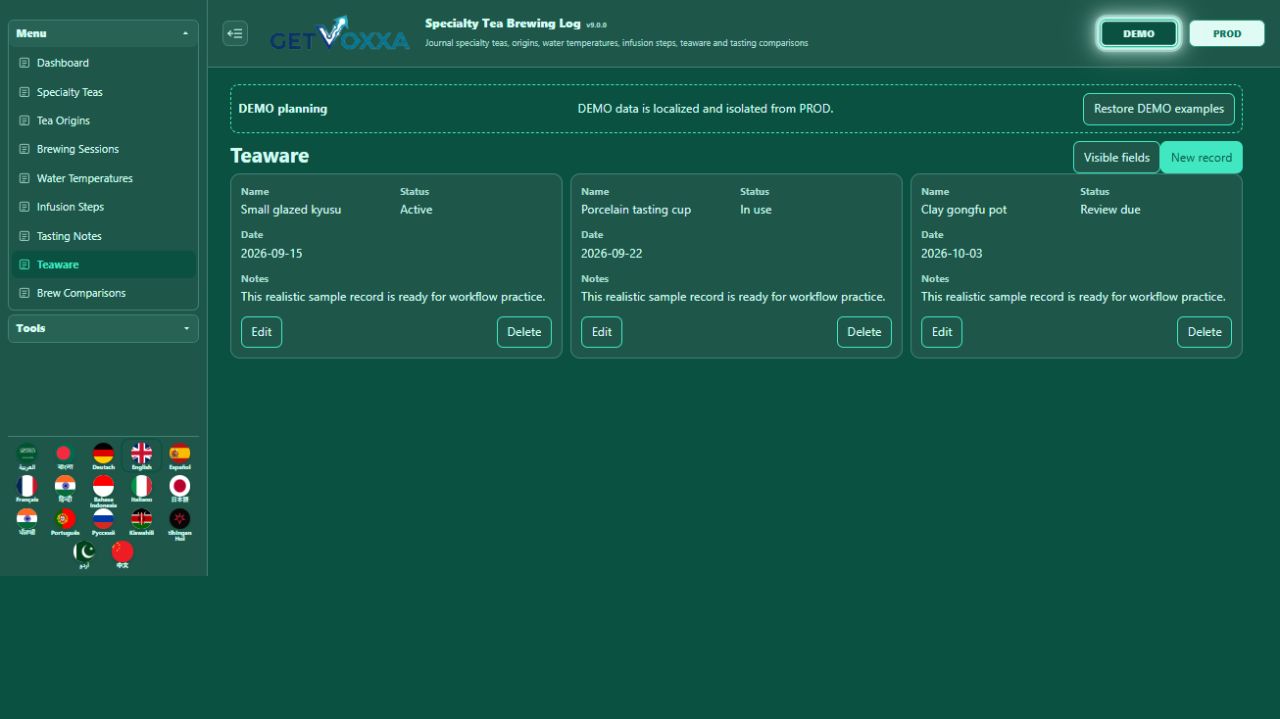Expand the Tools section
The width and height of the screenshot is (1280, 719).
103,328
